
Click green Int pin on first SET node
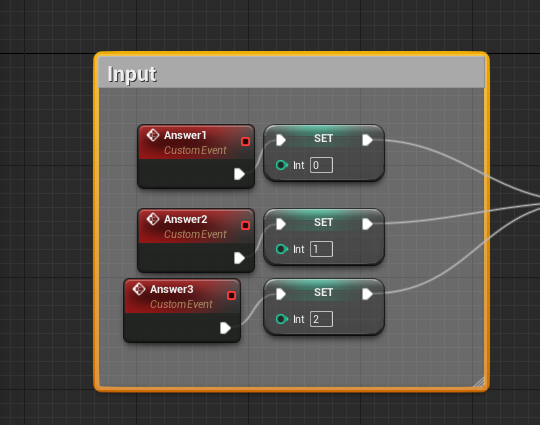coord(281,165)
